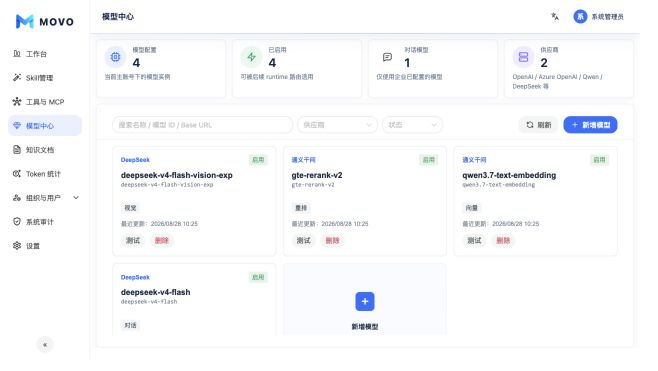Click the 工具与 MCP sidebar icon
Screen dimensions: 658x371
(x=17, y=102)
